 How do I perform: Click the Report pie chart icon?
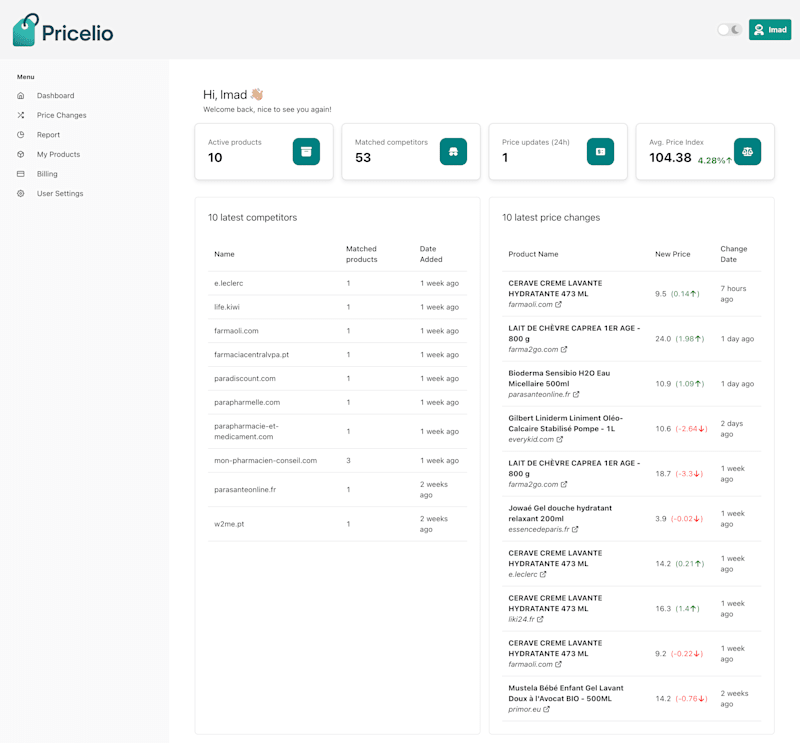[x=20, y=135]
